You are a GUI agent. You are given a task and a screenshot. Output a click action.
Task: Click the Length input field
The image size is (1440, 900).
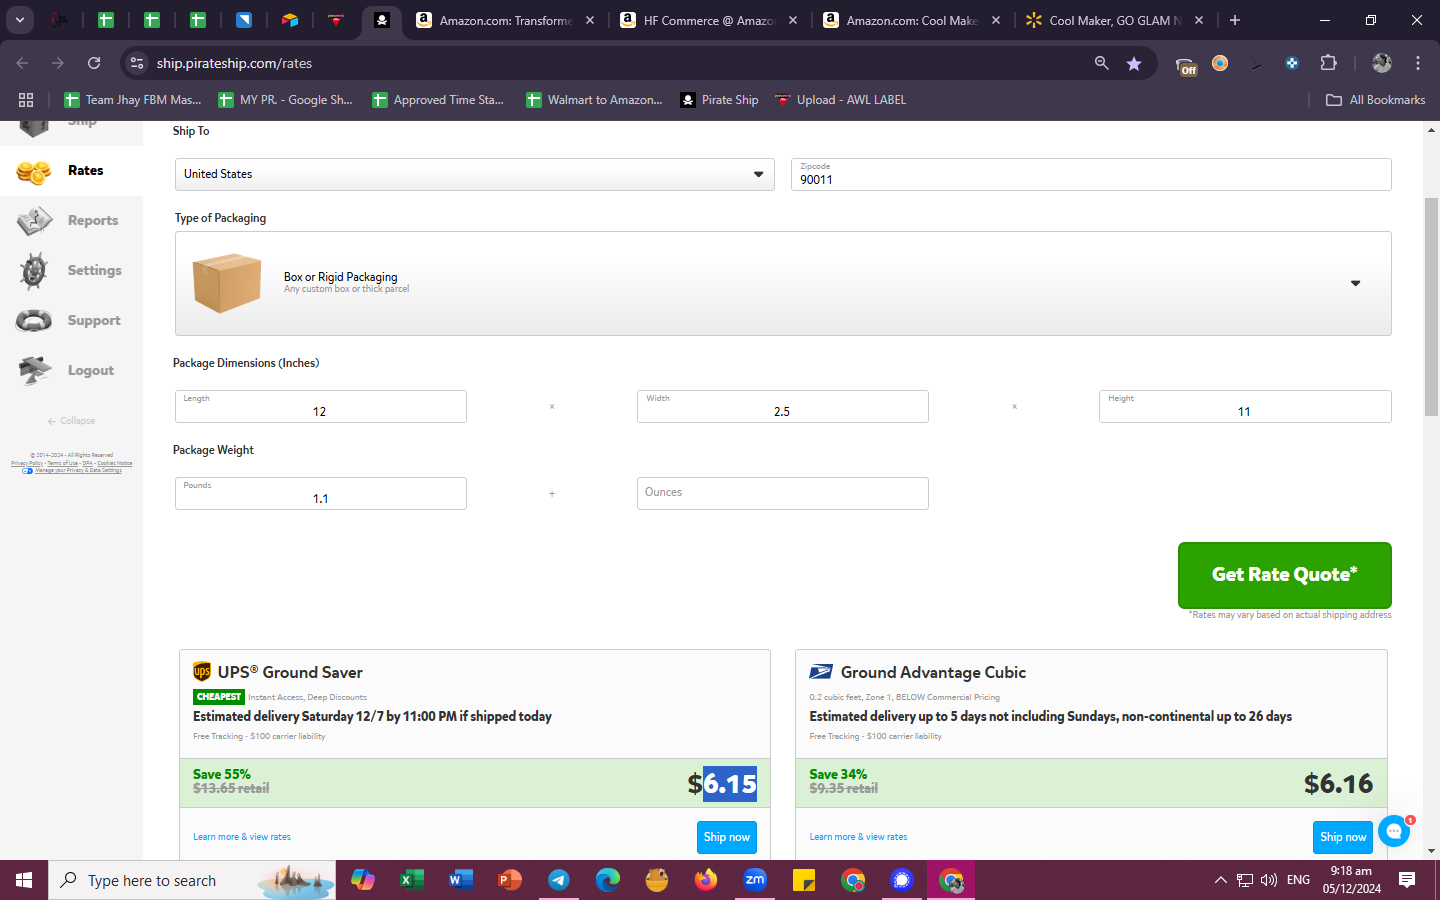320,406
